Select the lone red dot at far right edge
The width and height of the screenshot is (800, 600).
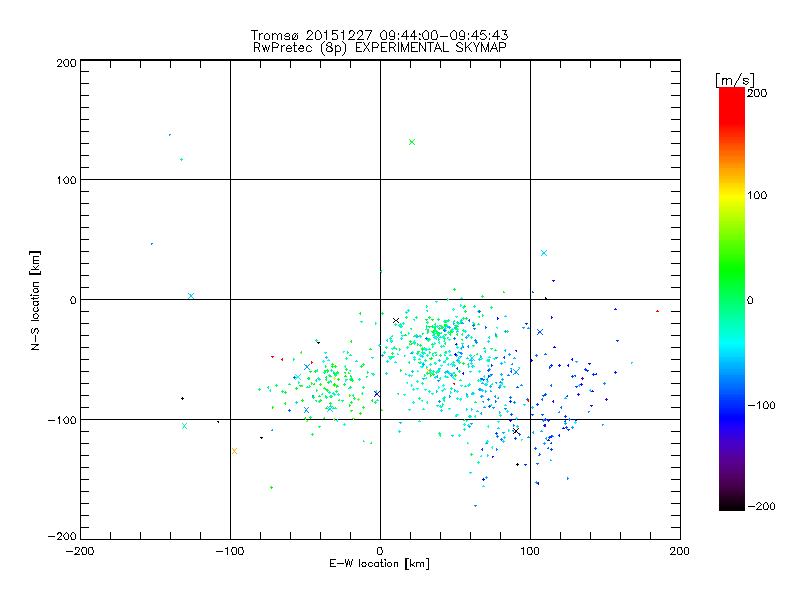pyautogui.click(x=657, y=311)
